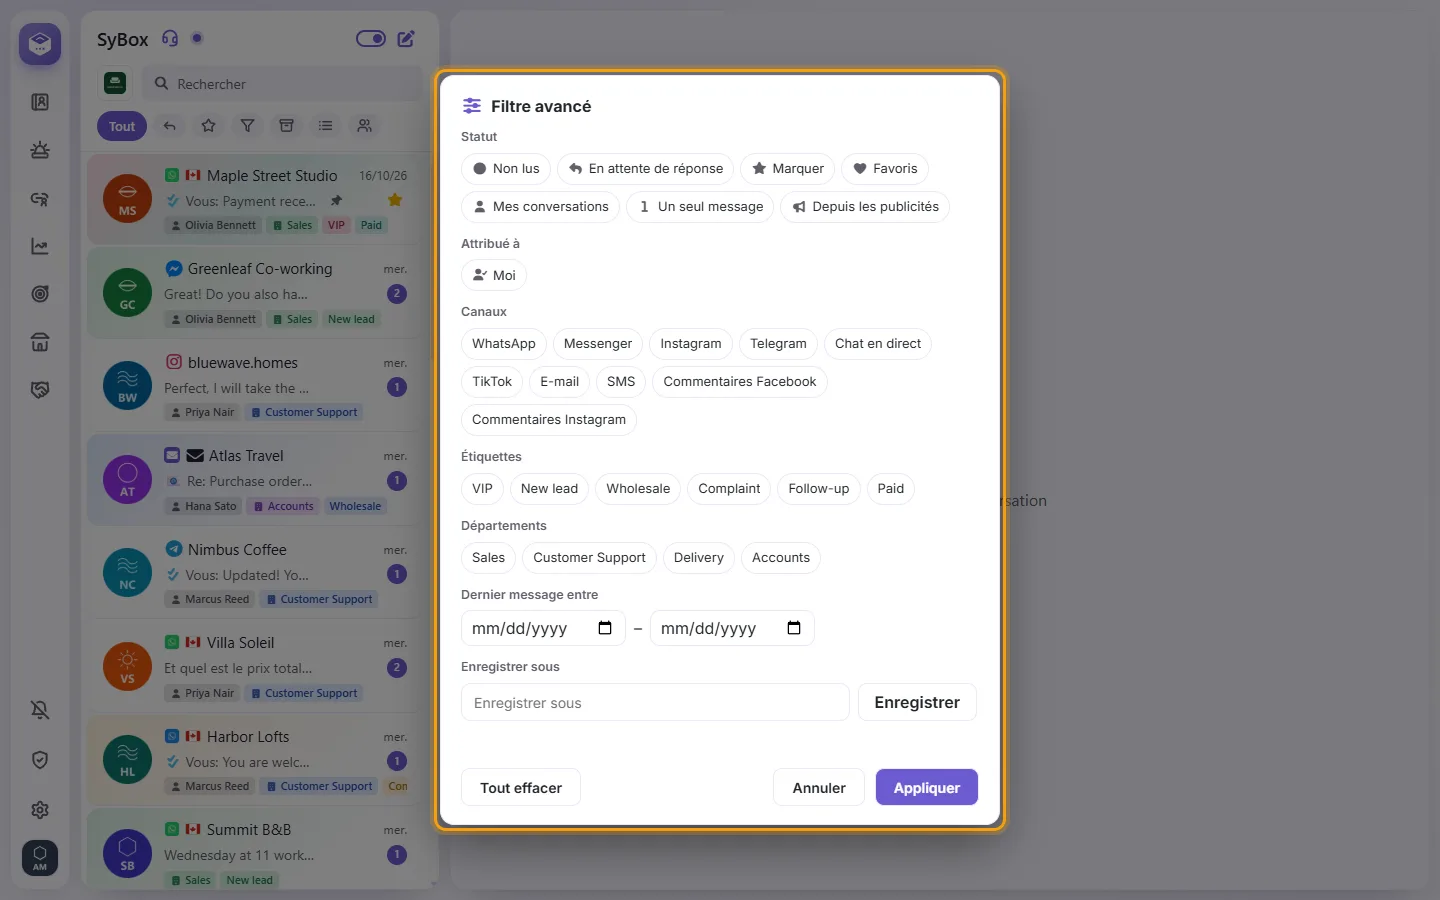Viewport: 1440px width, 900px height.
Task: Open the funnel filter icon
Action: pos(247,126)
